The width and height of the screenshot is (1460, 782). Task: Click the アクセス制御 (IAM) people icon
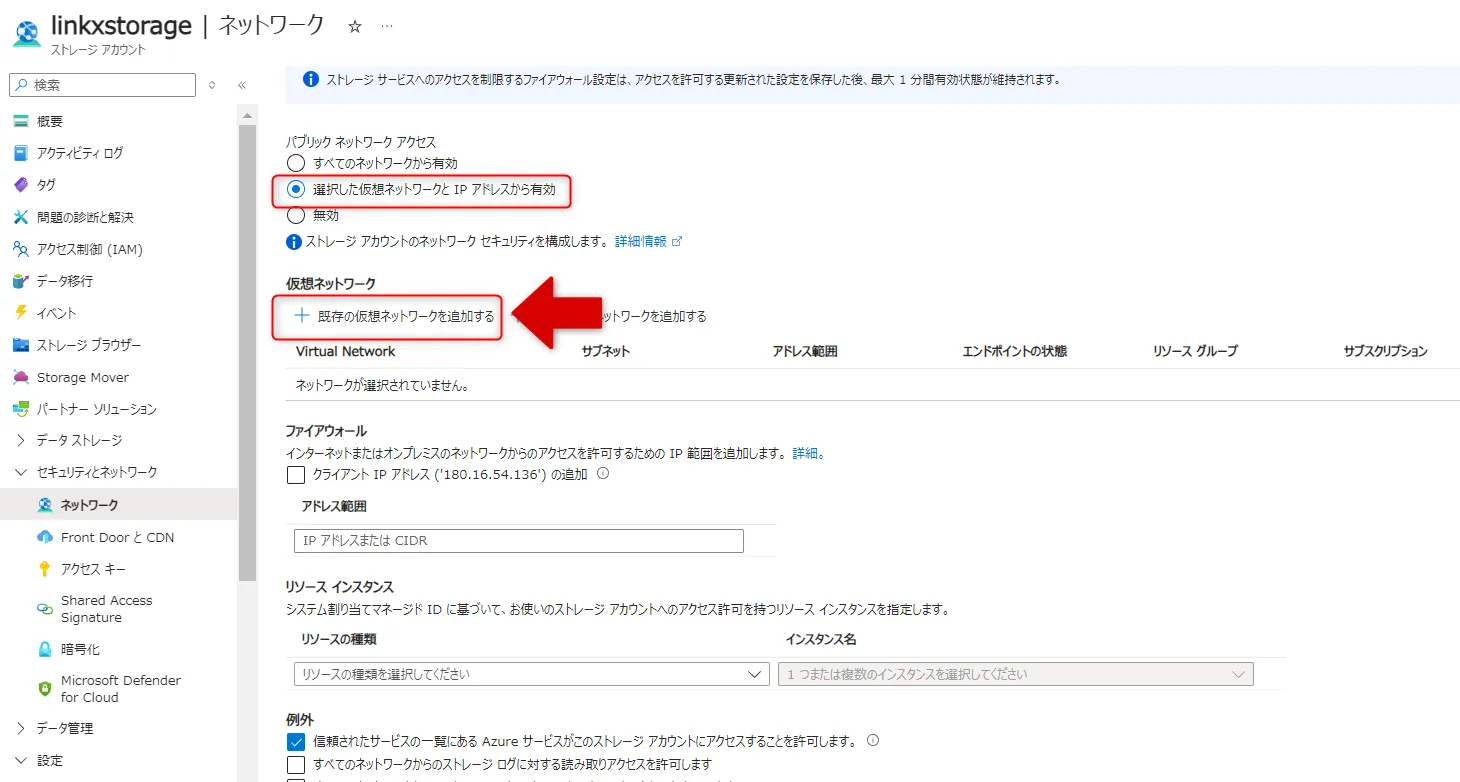21,249
